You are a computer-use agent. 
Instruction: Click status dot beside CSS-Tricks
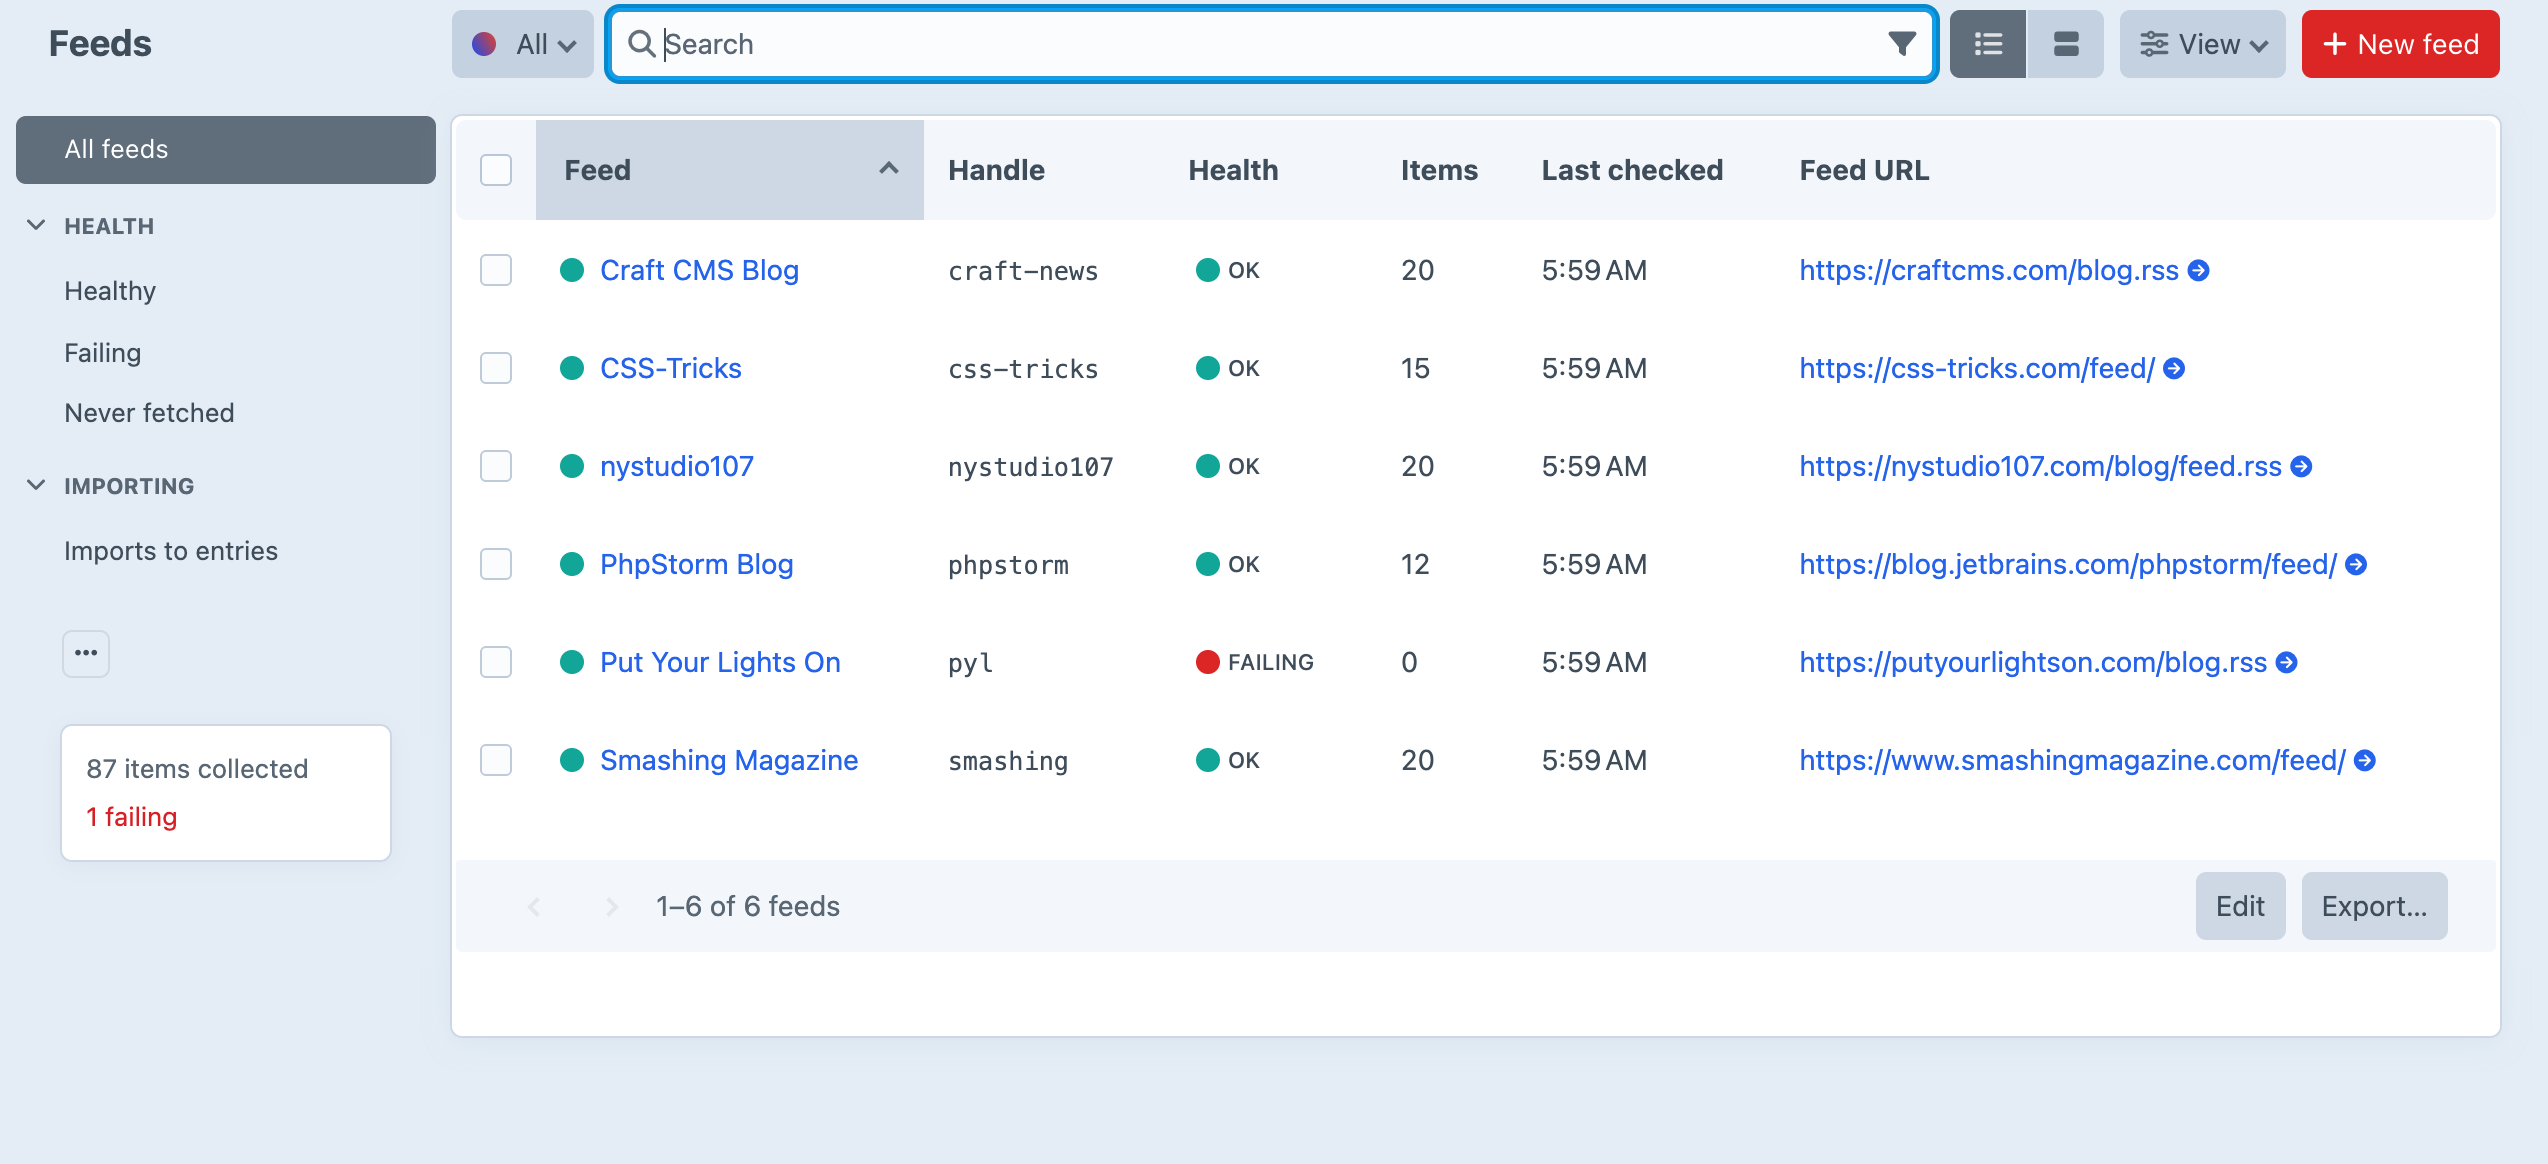tap(572, 368)
